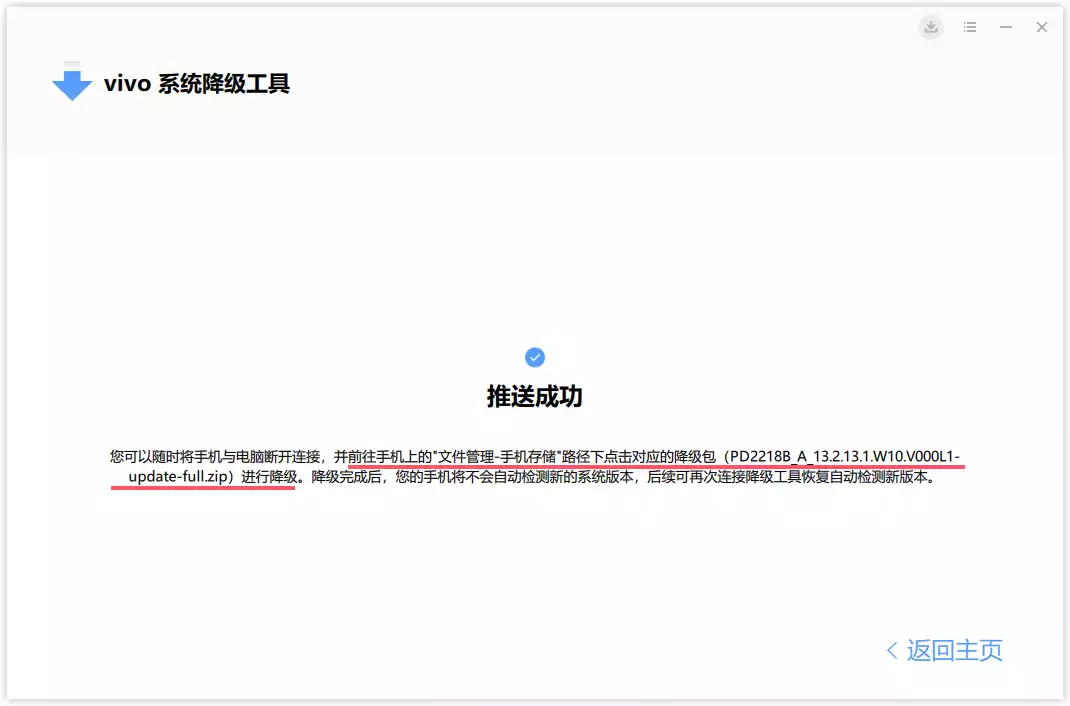Click the blue success checkmark icon

click(535, 357)
